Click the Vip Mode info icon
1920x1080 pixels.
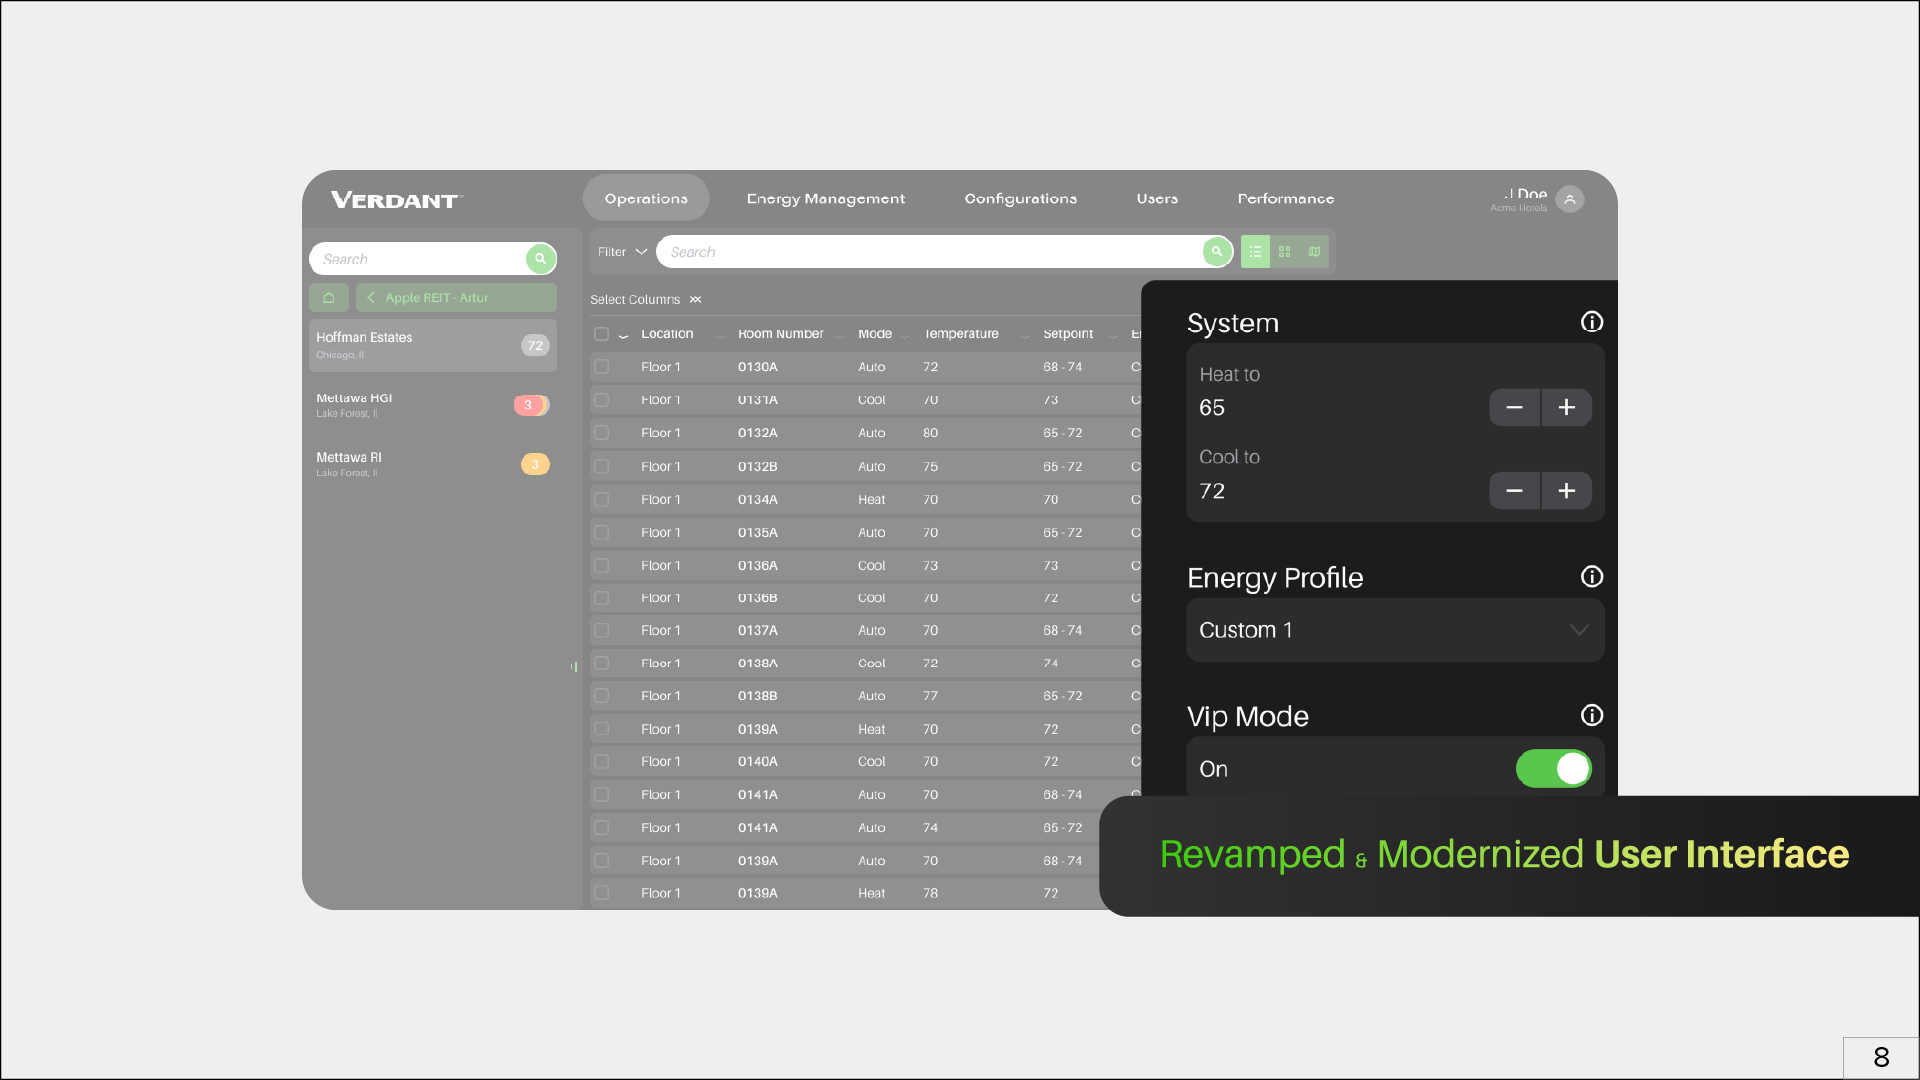1591,715
